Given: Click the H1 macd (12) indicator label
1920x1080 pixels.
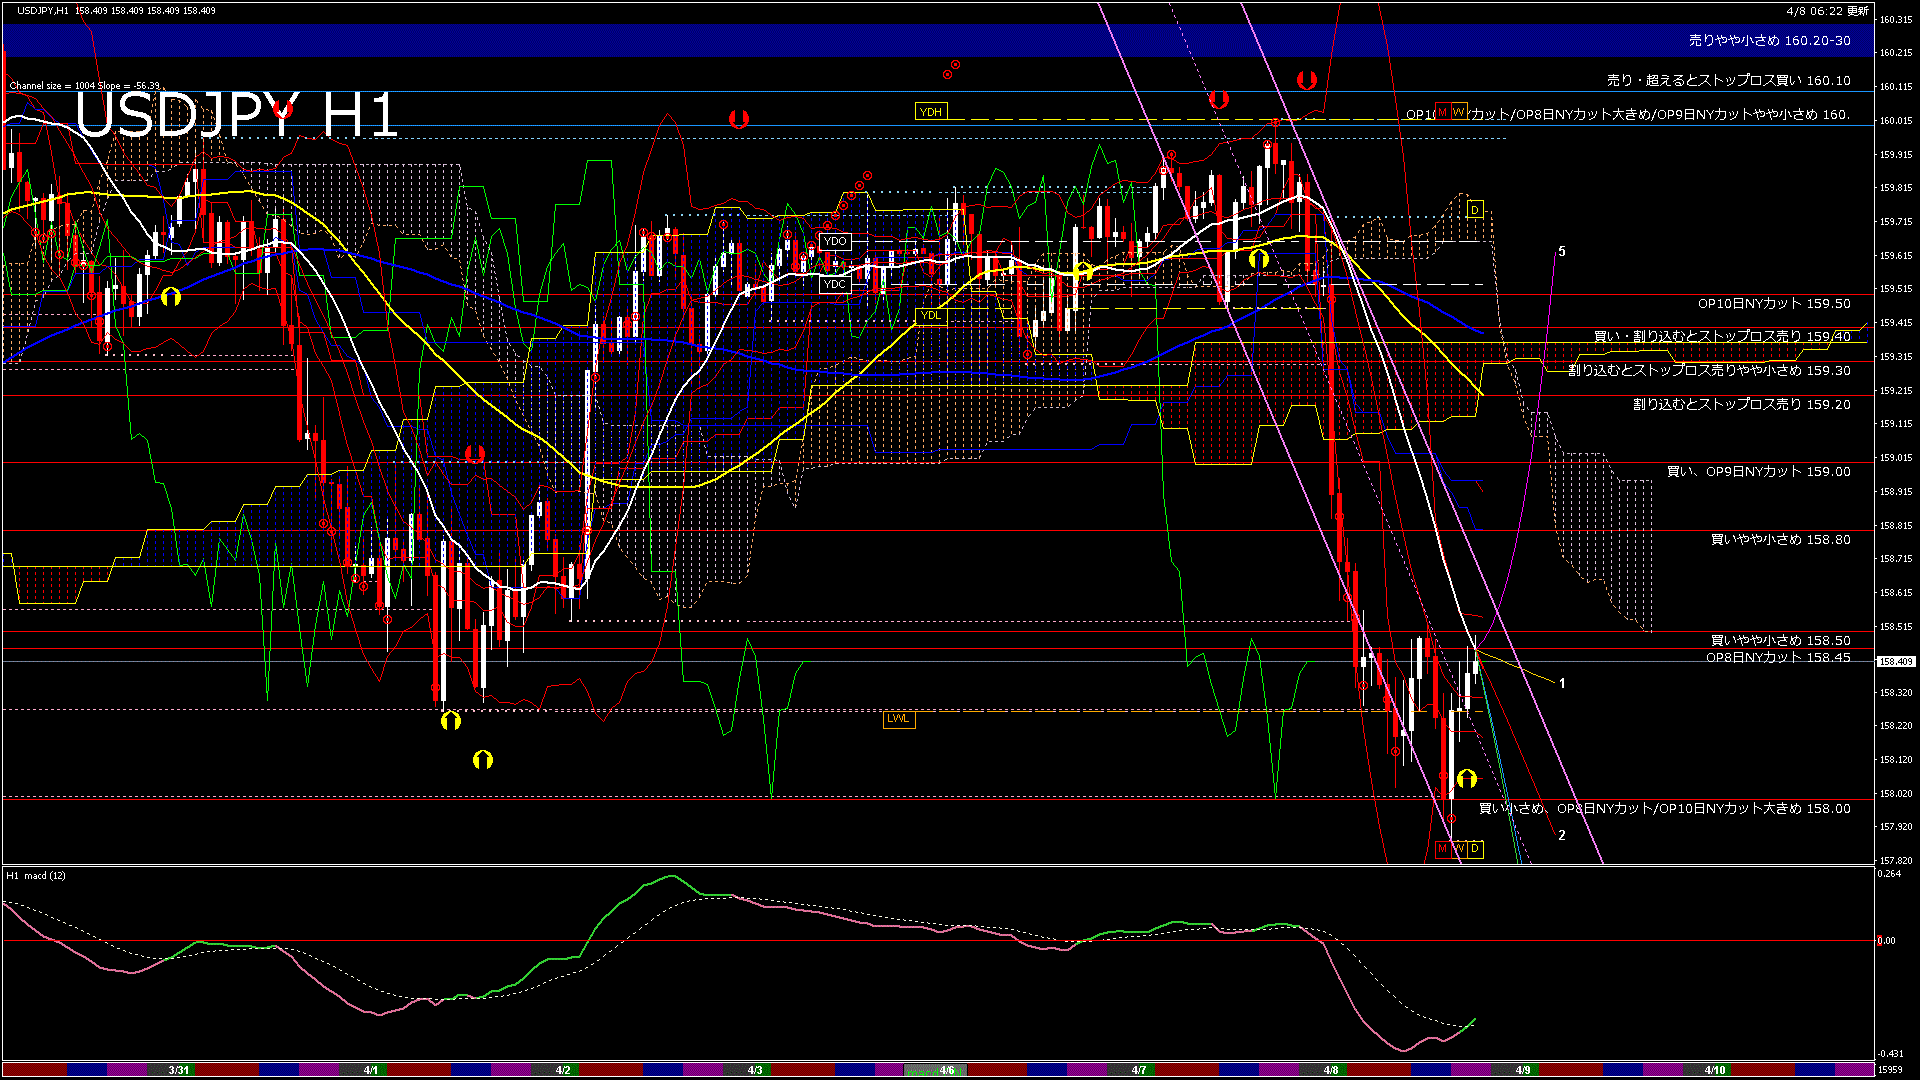Looking at the screenshot, I should 36,876.
